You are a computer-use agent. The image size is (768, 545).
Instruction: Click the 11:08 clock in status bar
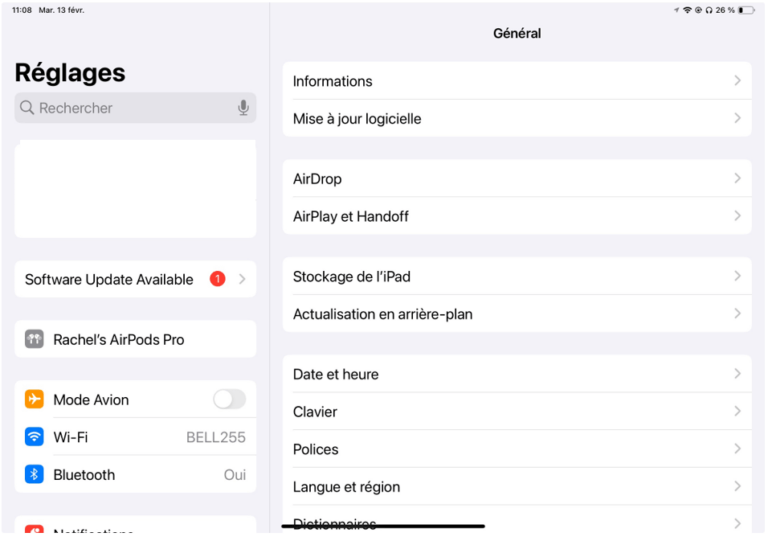tap(22, 10)
